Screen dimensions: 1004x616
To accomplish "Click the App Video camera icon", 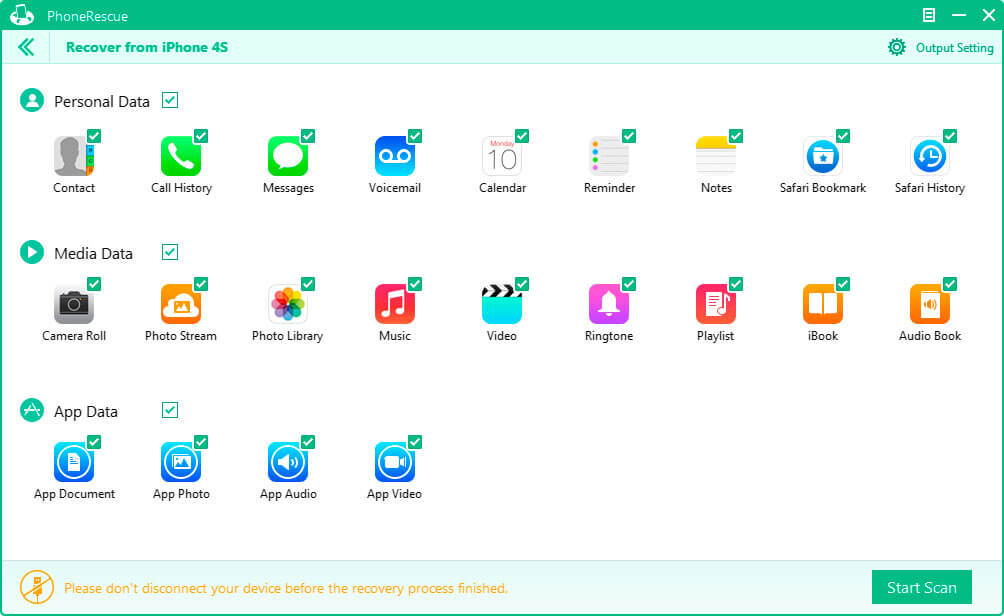I will (394, 462).
